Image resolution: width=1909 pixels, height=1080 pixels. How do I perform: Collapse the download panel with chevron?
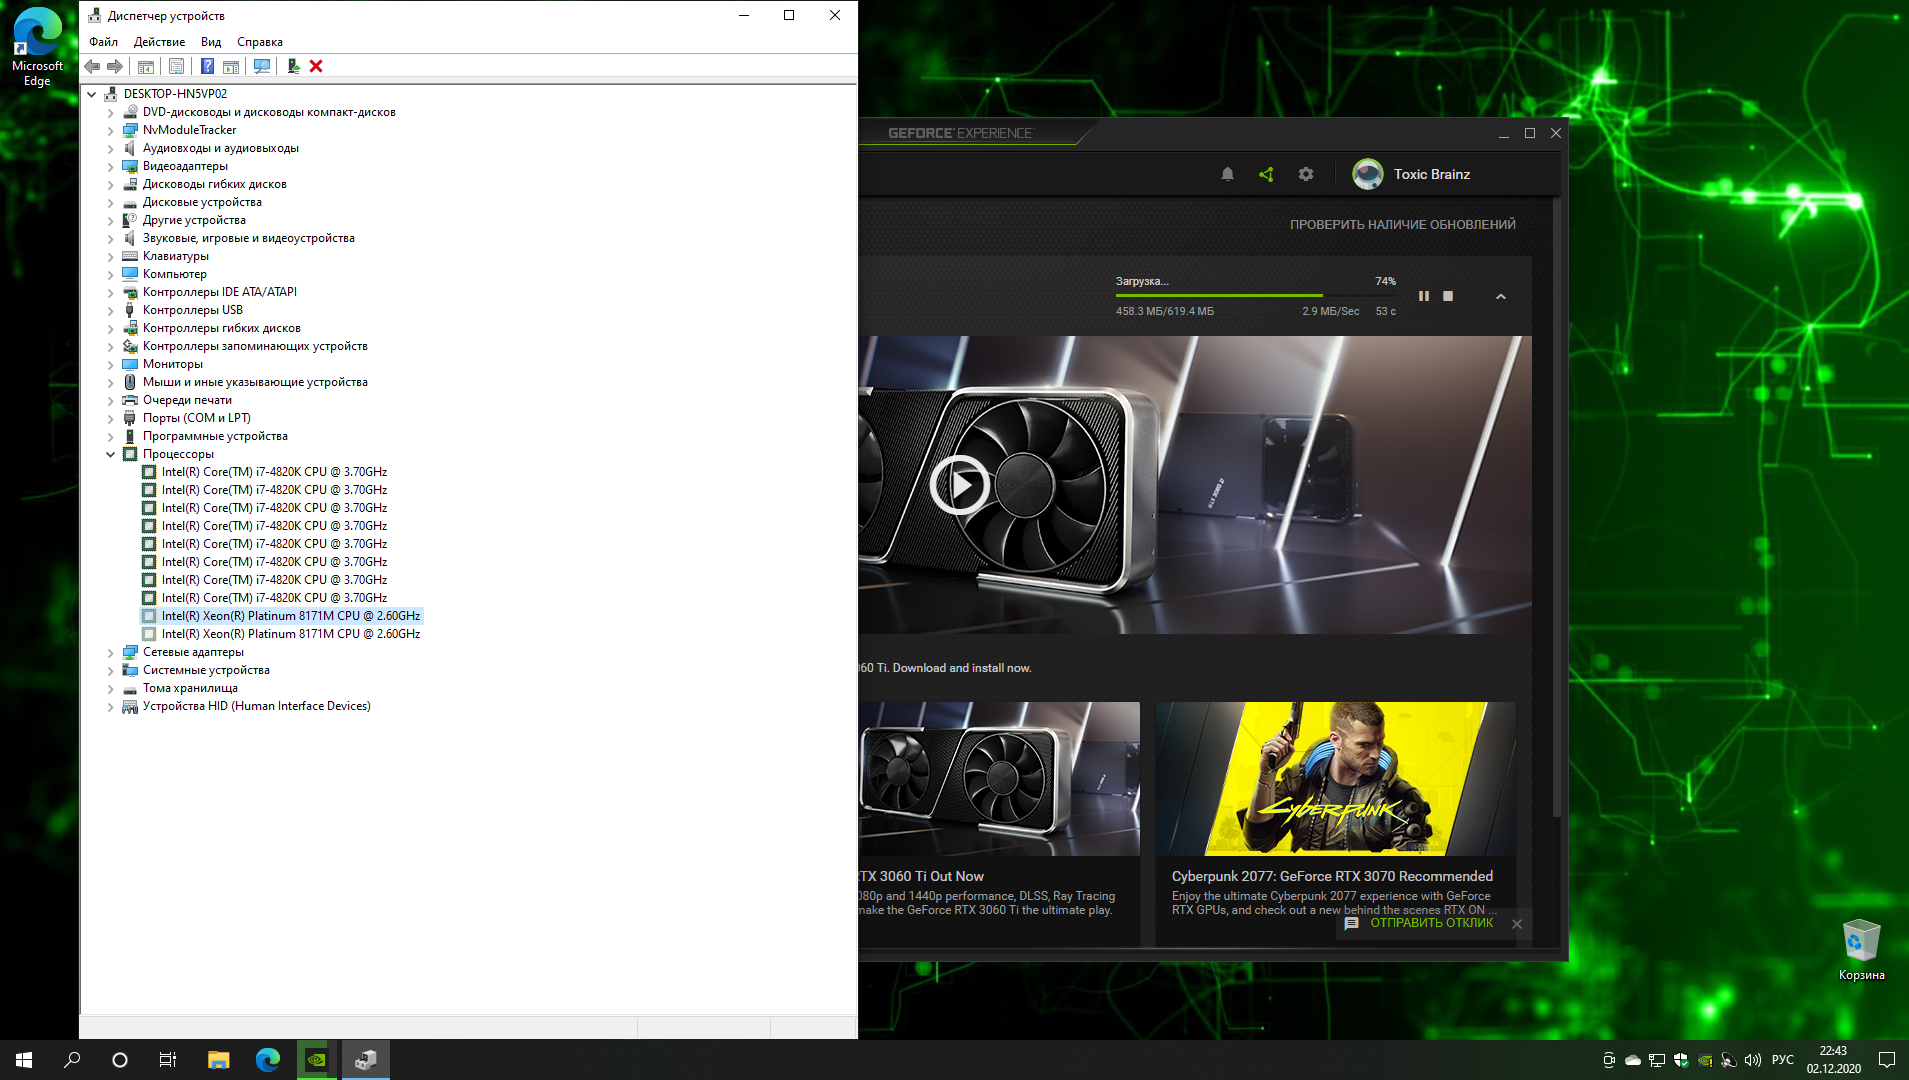pos(1501,296)
